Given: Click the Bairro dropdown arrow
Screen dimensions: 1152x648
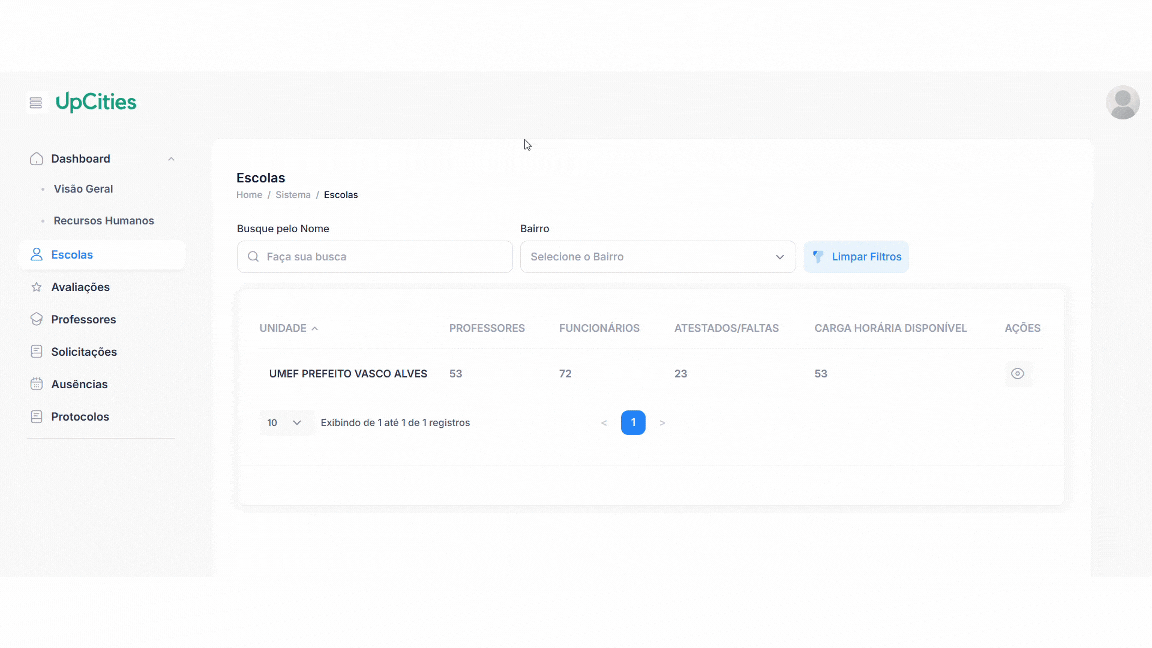Looking at the screenshot, I should (780, 257).
